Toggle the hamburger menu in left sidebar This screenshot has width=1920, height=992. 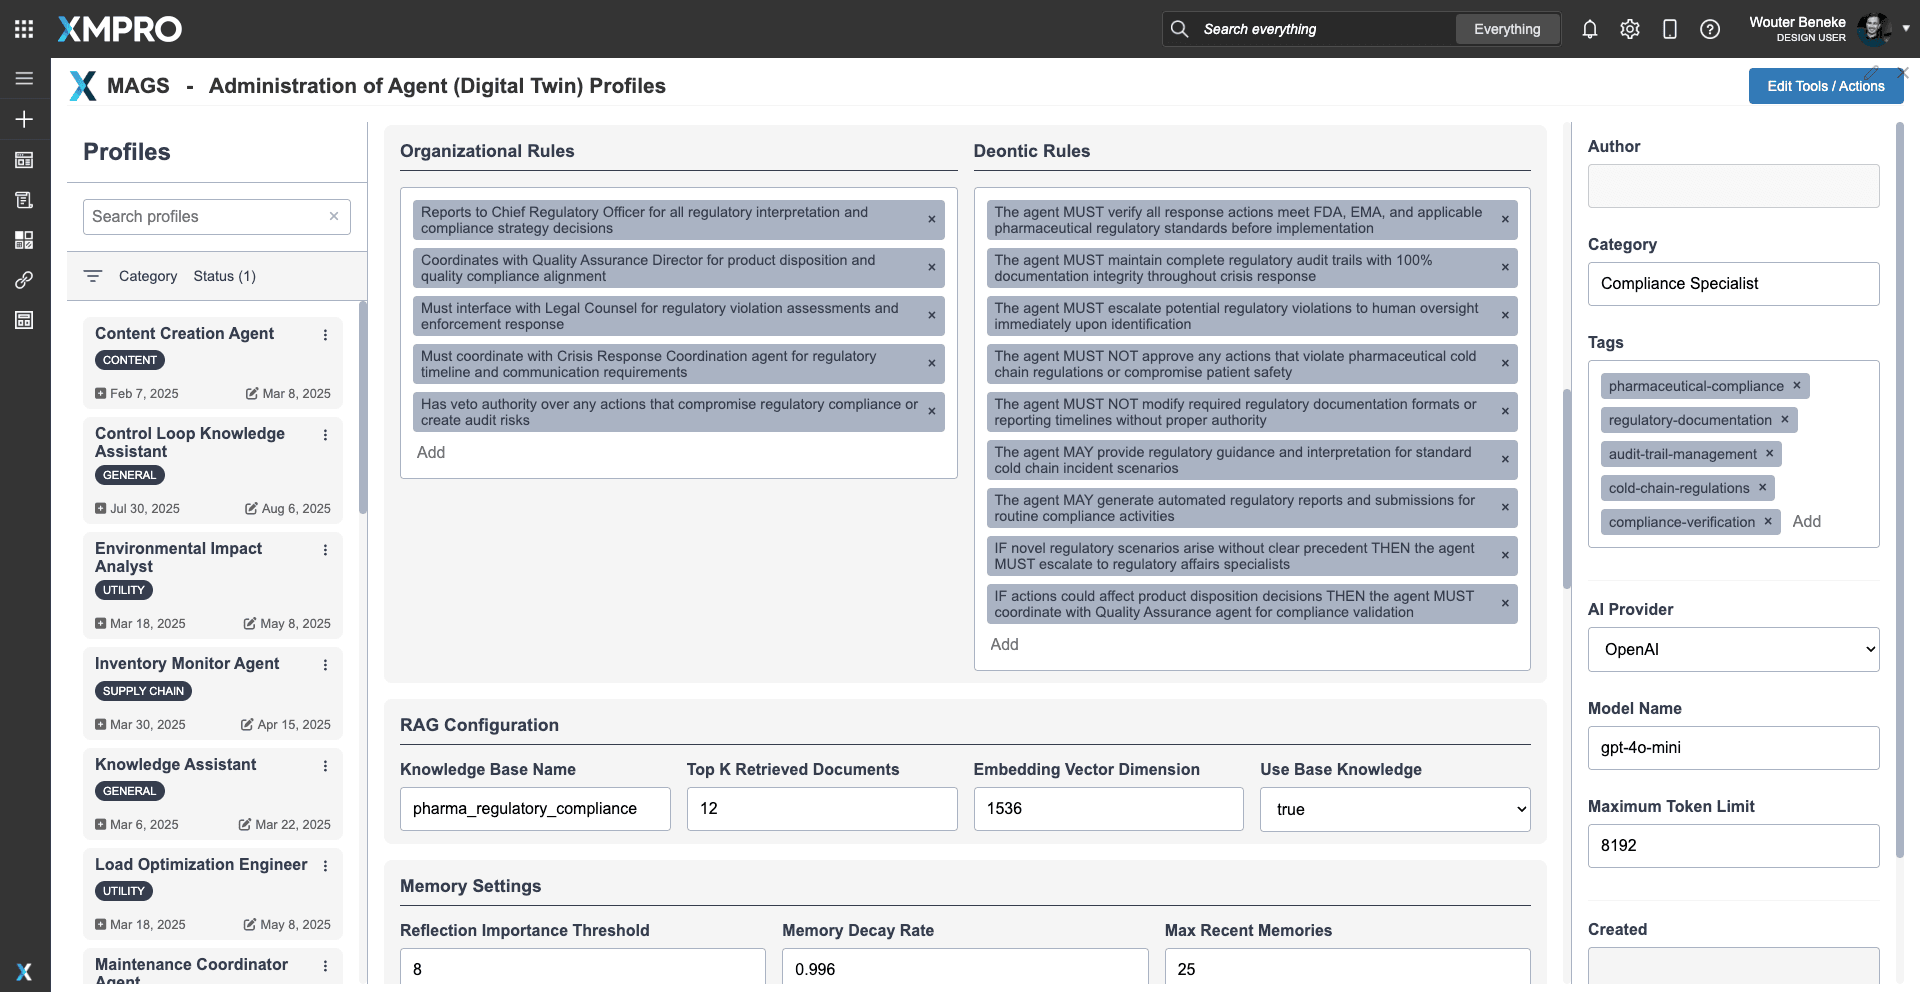[24, 78]
